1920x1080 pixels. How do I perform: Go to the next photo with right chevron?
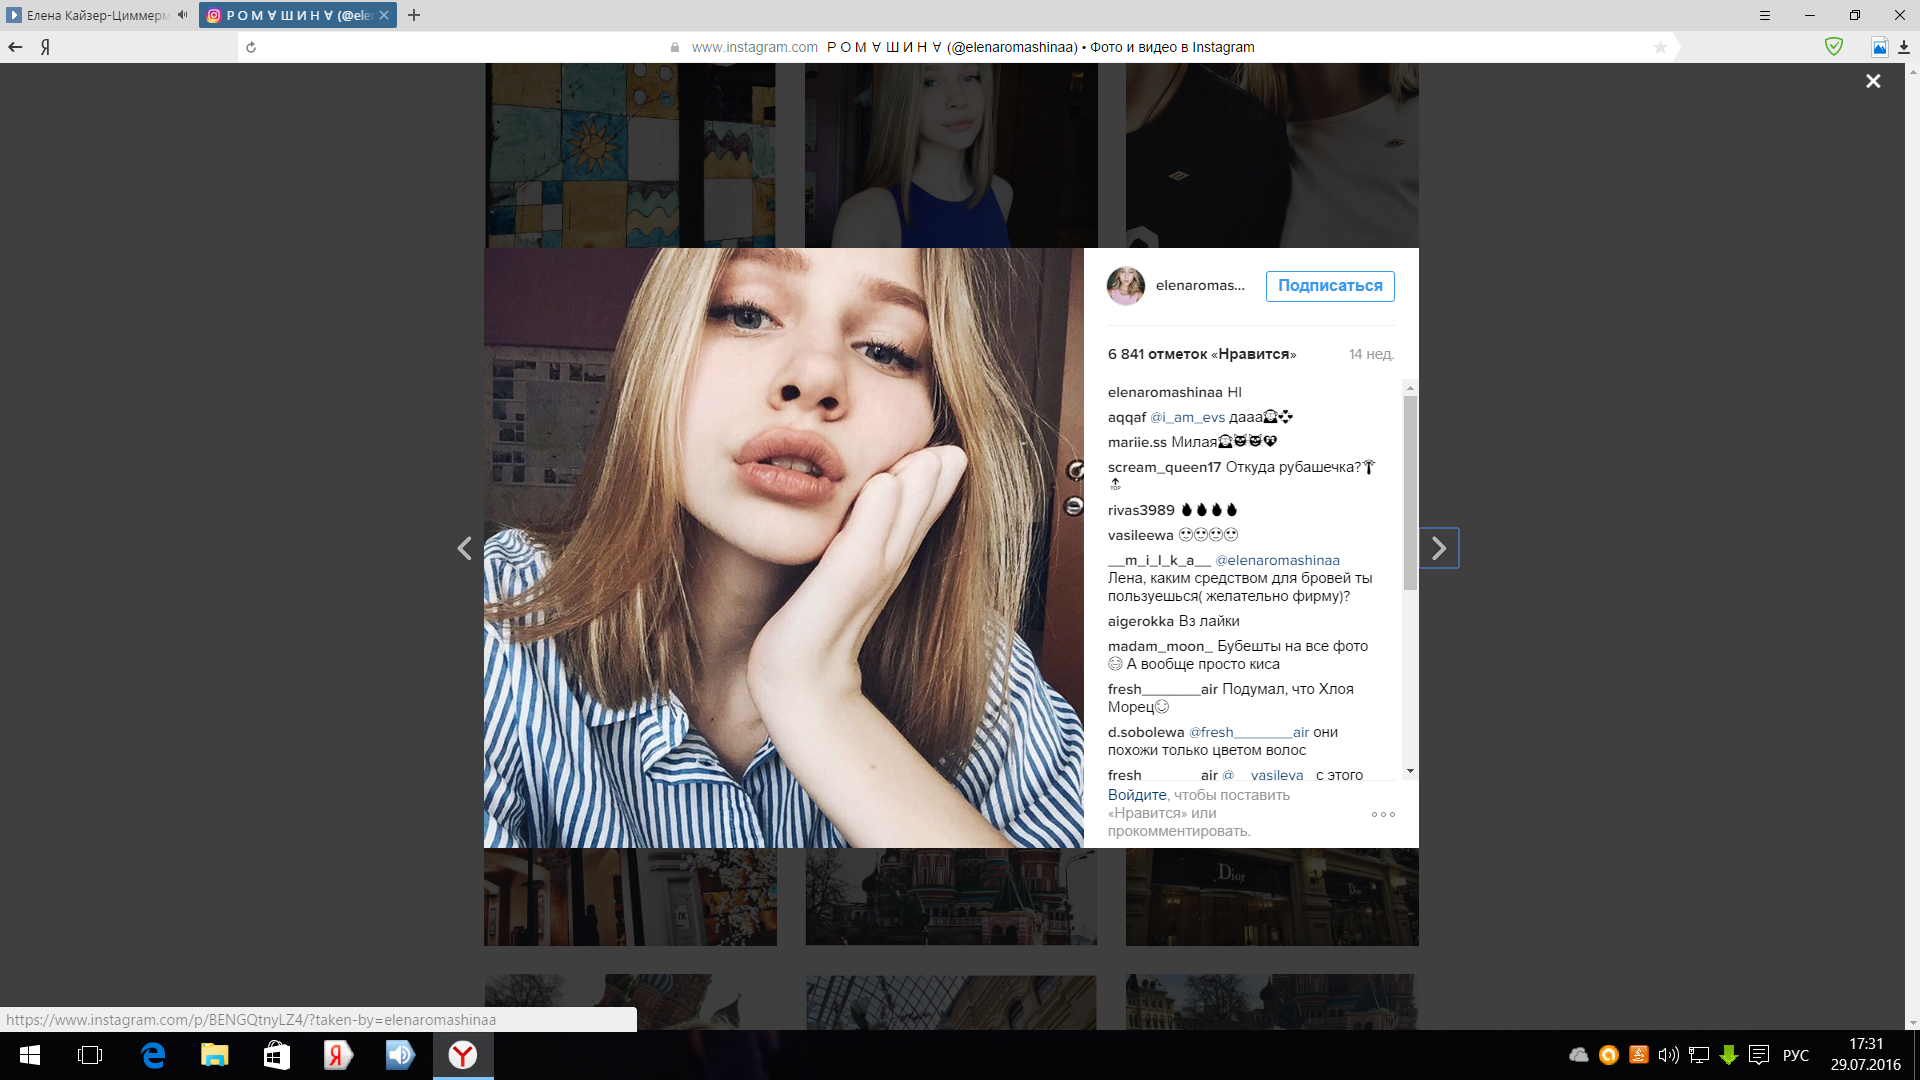(1439, 548)
